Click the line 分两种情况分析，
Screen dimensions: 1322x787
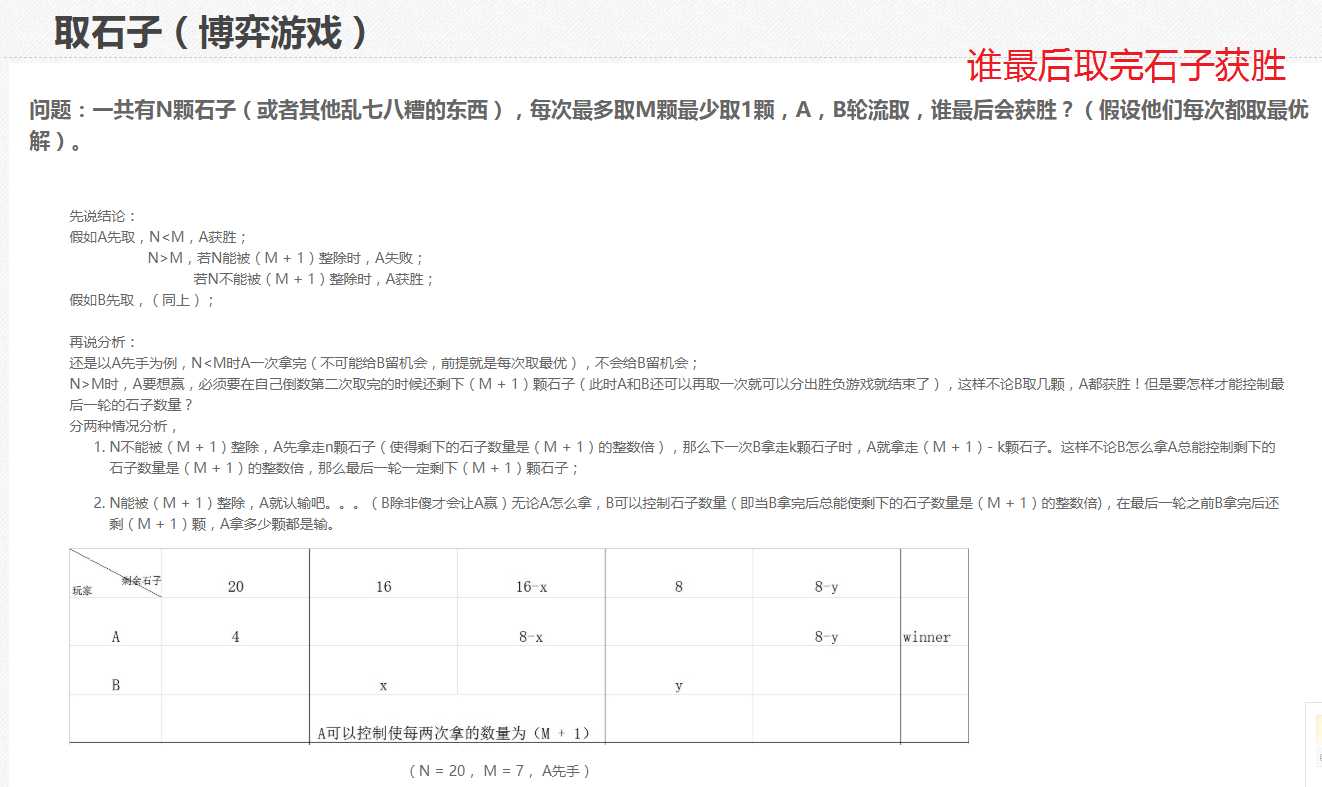pos(124,426)
